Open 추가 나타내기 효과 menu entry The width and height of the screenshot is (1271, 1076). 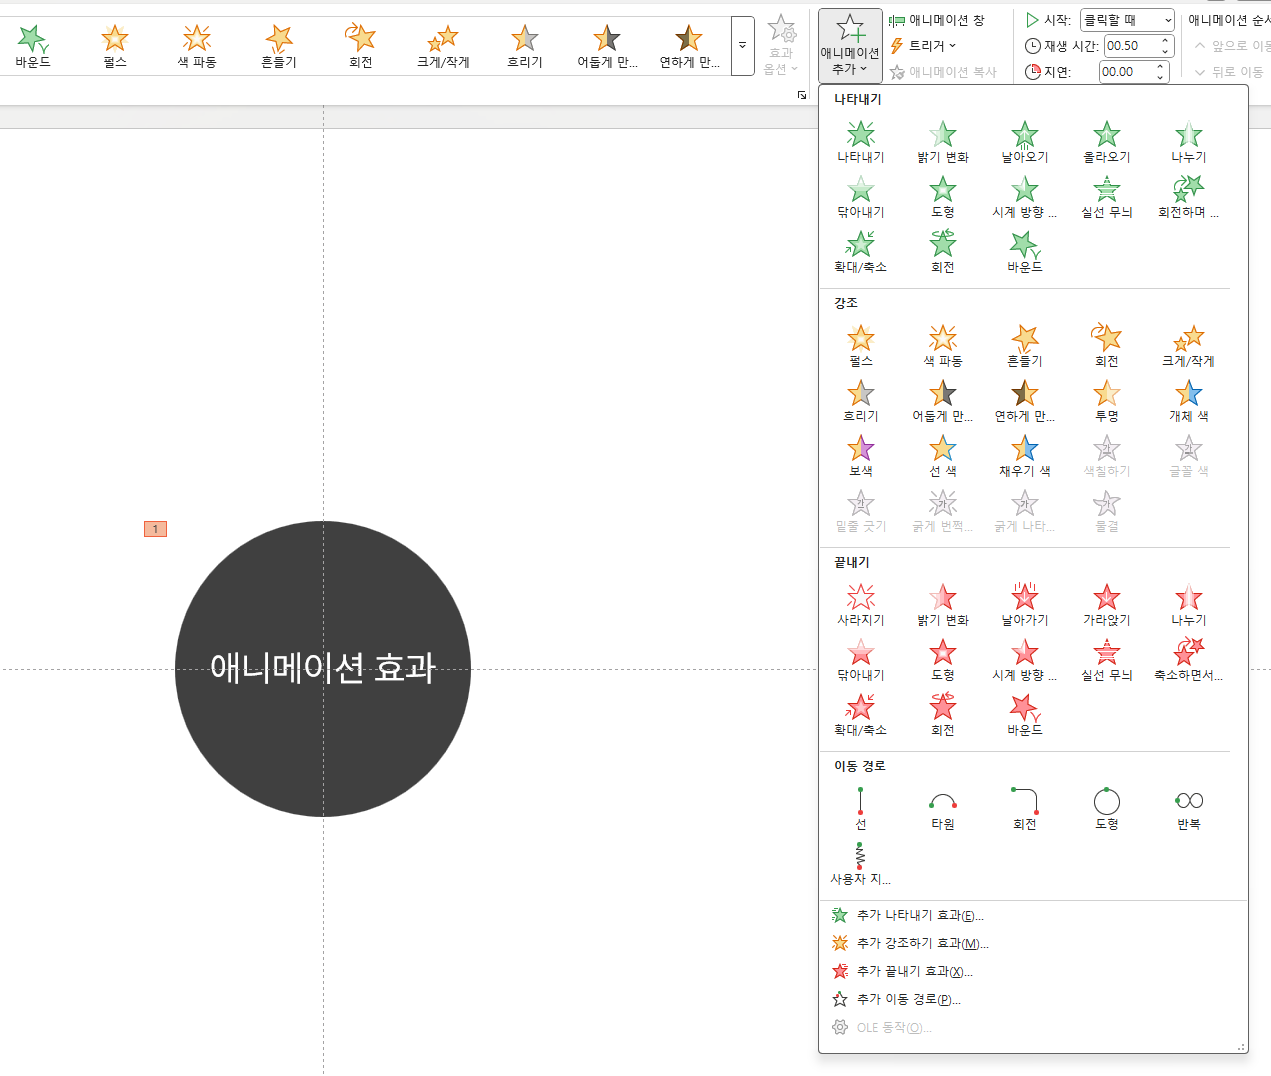[x=908, y=915]
